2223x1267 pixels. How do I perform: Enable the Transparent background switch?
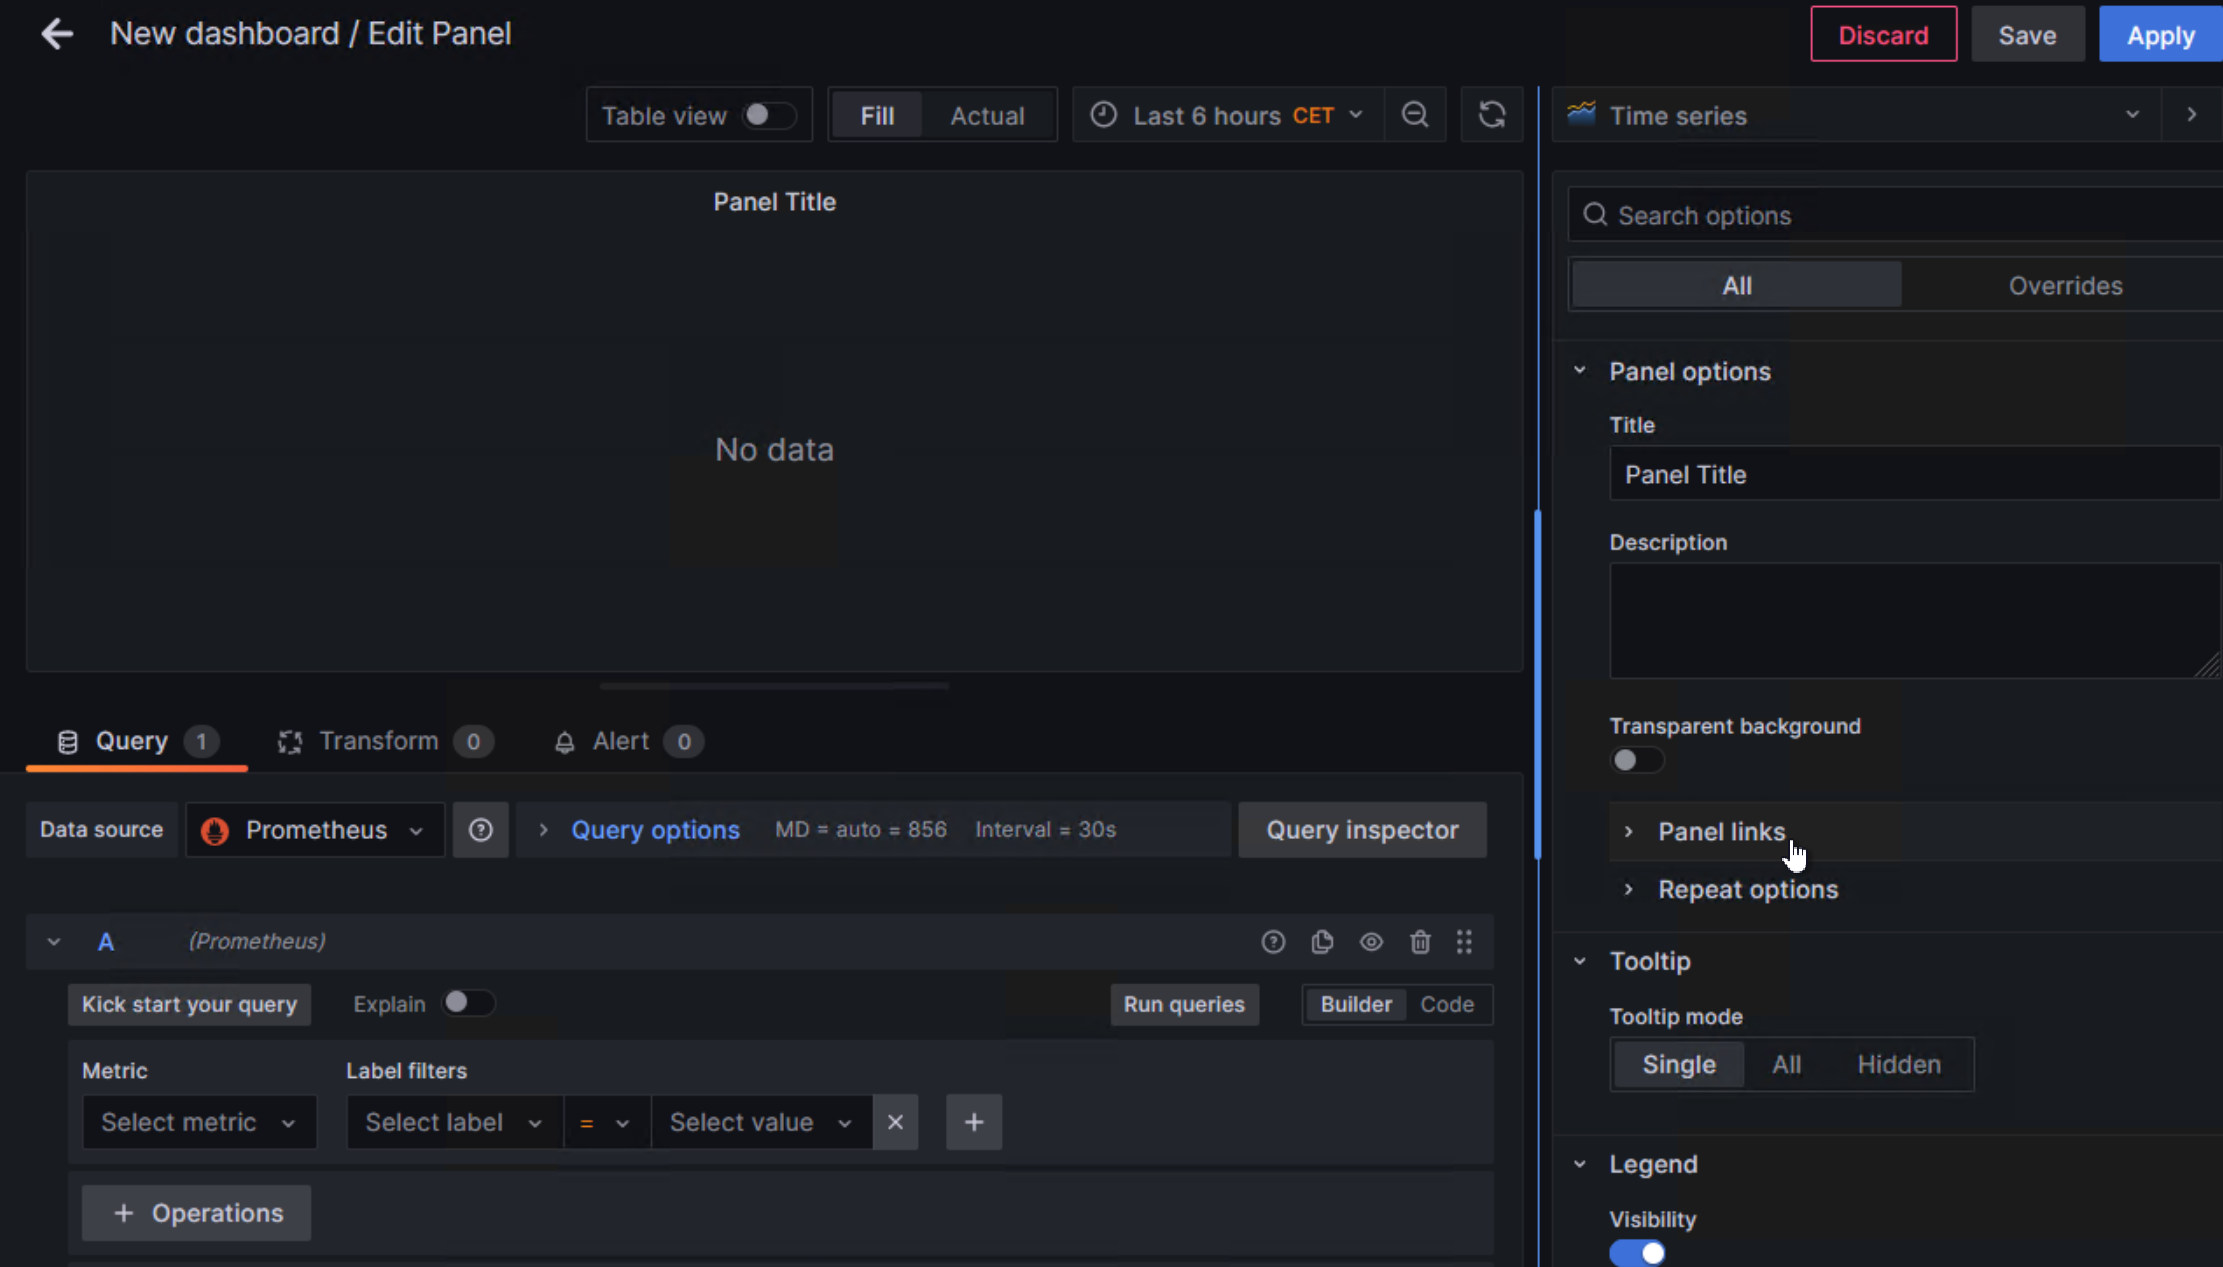pyautogui.click(x=1636, y=760)
